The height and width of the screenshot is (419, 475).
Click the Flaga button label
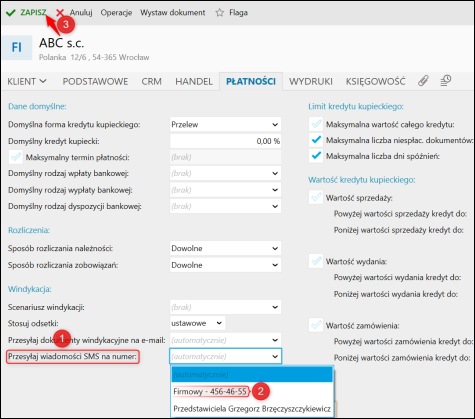pos(238,13)
